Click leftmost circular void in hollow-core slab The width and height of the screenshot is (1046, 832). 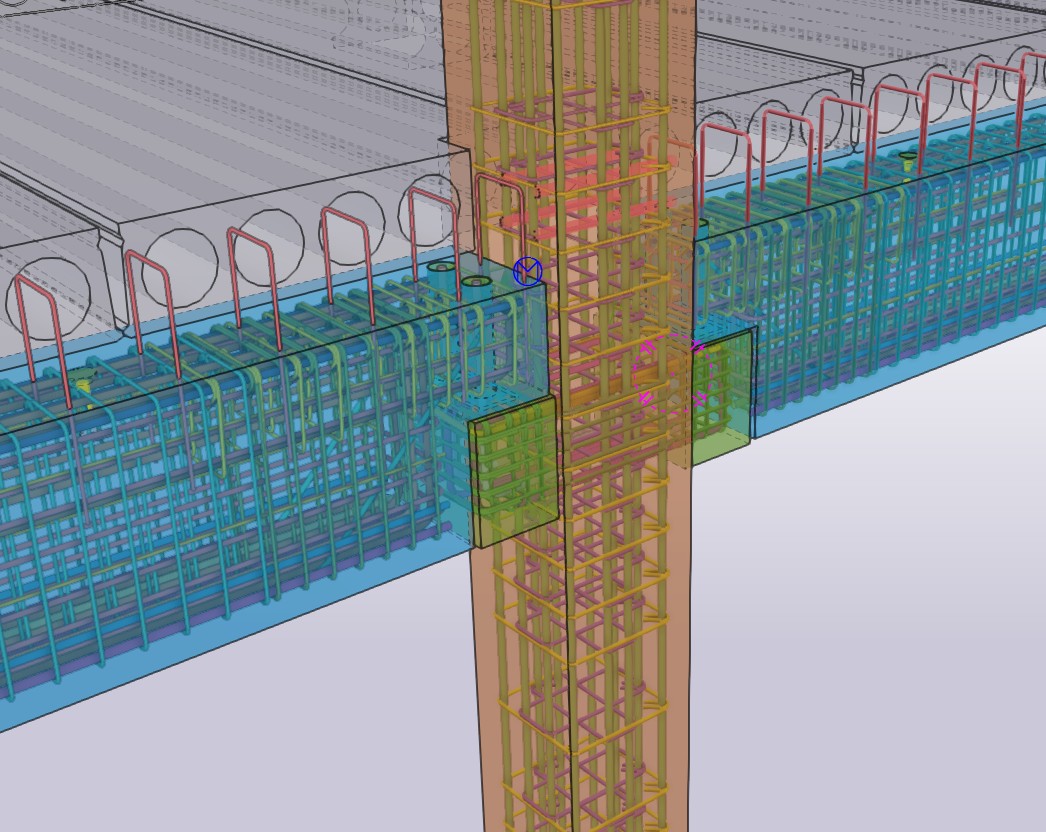click(50, 295)
